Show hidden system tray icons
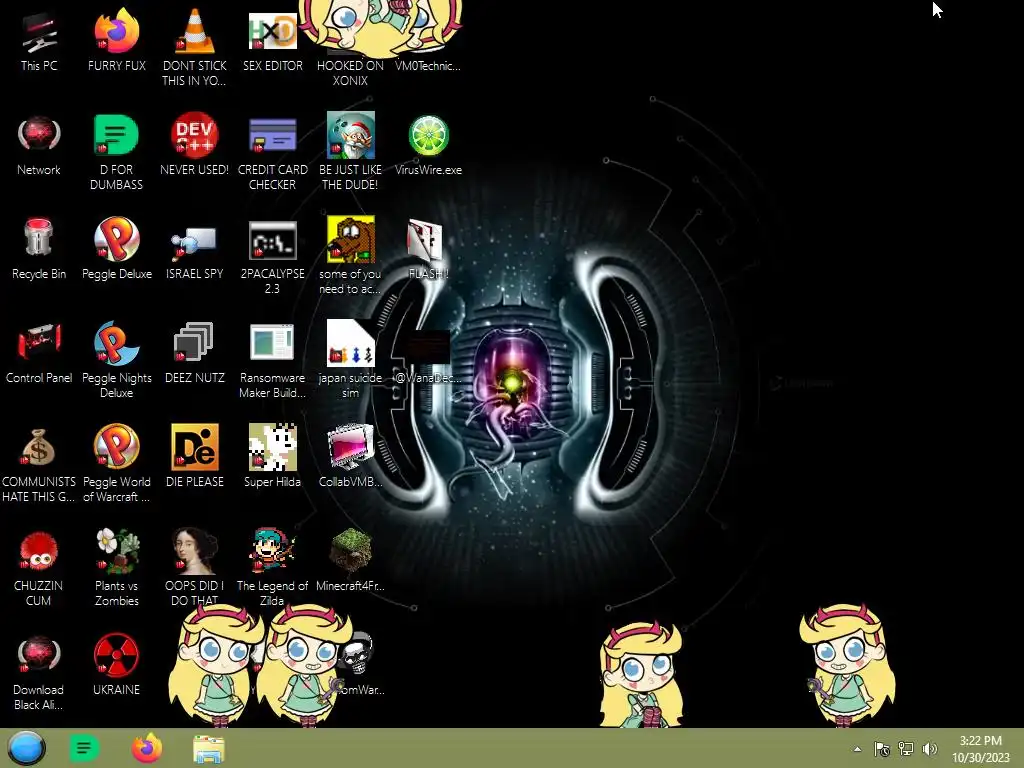The height and width of the screenshot is (768, 1024). click(x=857, y=749)
